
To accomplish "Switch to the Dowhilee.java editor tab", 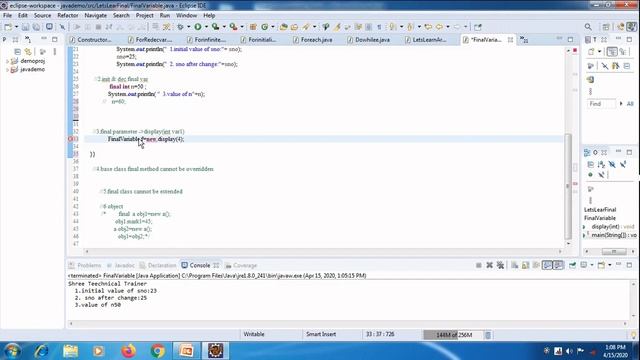I will click(x=369, y=40).
